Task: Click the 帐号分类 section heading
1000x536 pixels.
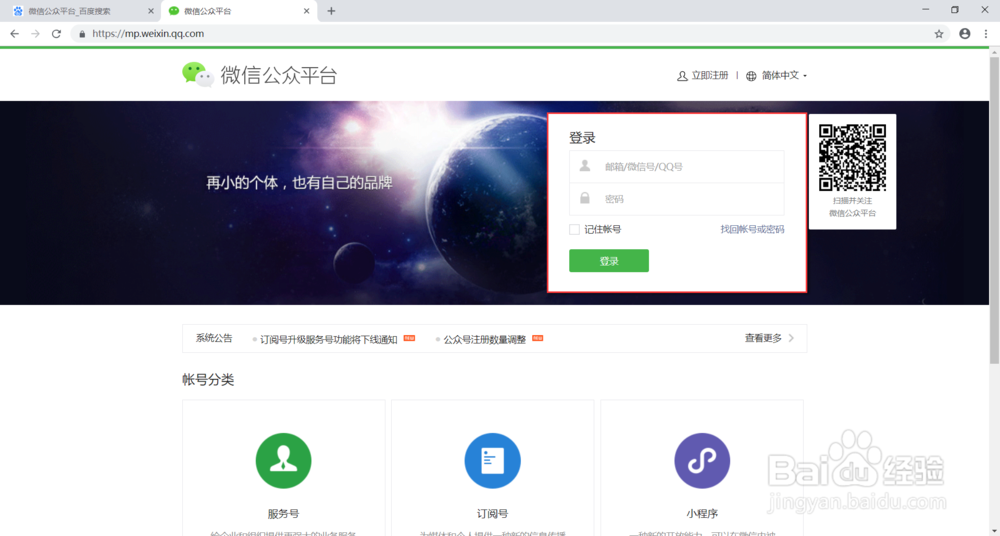Action: pos(208,380)
